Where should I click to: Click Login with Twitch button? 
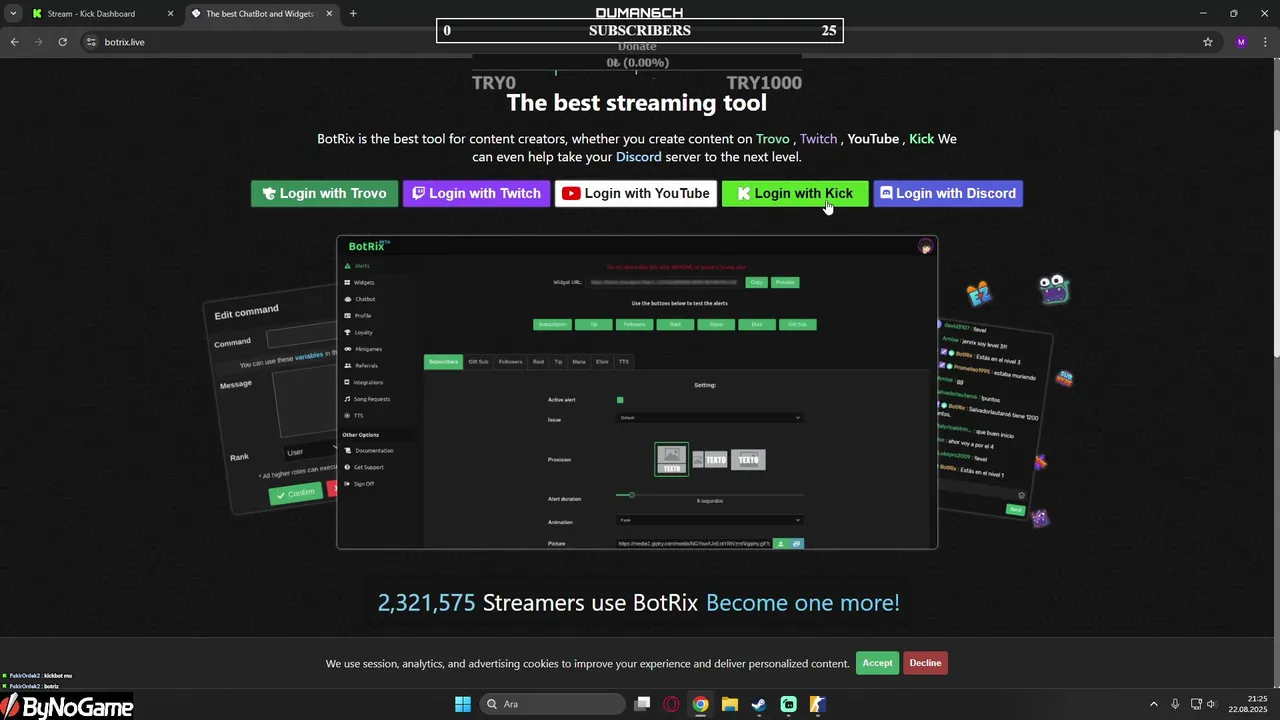click(476, 194)
